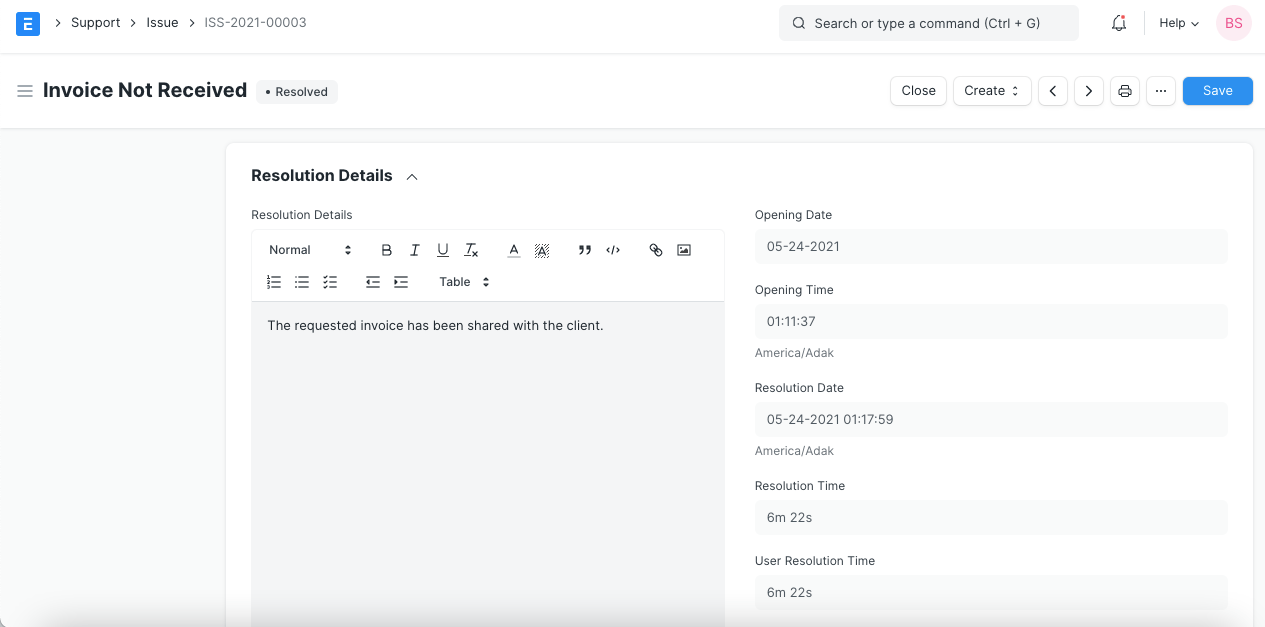Insert an image into Resolution Details

(x=684, y=250)
